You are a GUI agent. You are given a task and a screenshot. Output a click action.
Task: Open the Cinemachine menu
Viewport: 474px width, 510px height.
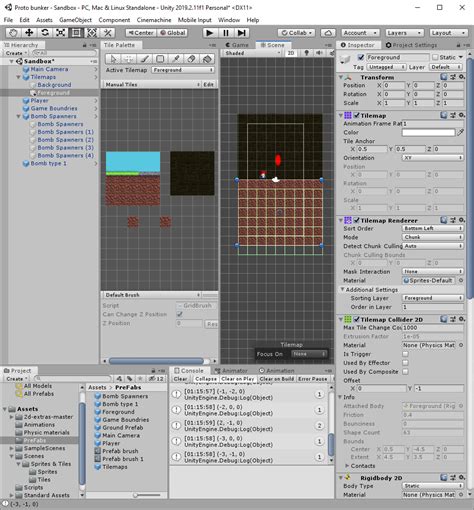coord(154,20)
